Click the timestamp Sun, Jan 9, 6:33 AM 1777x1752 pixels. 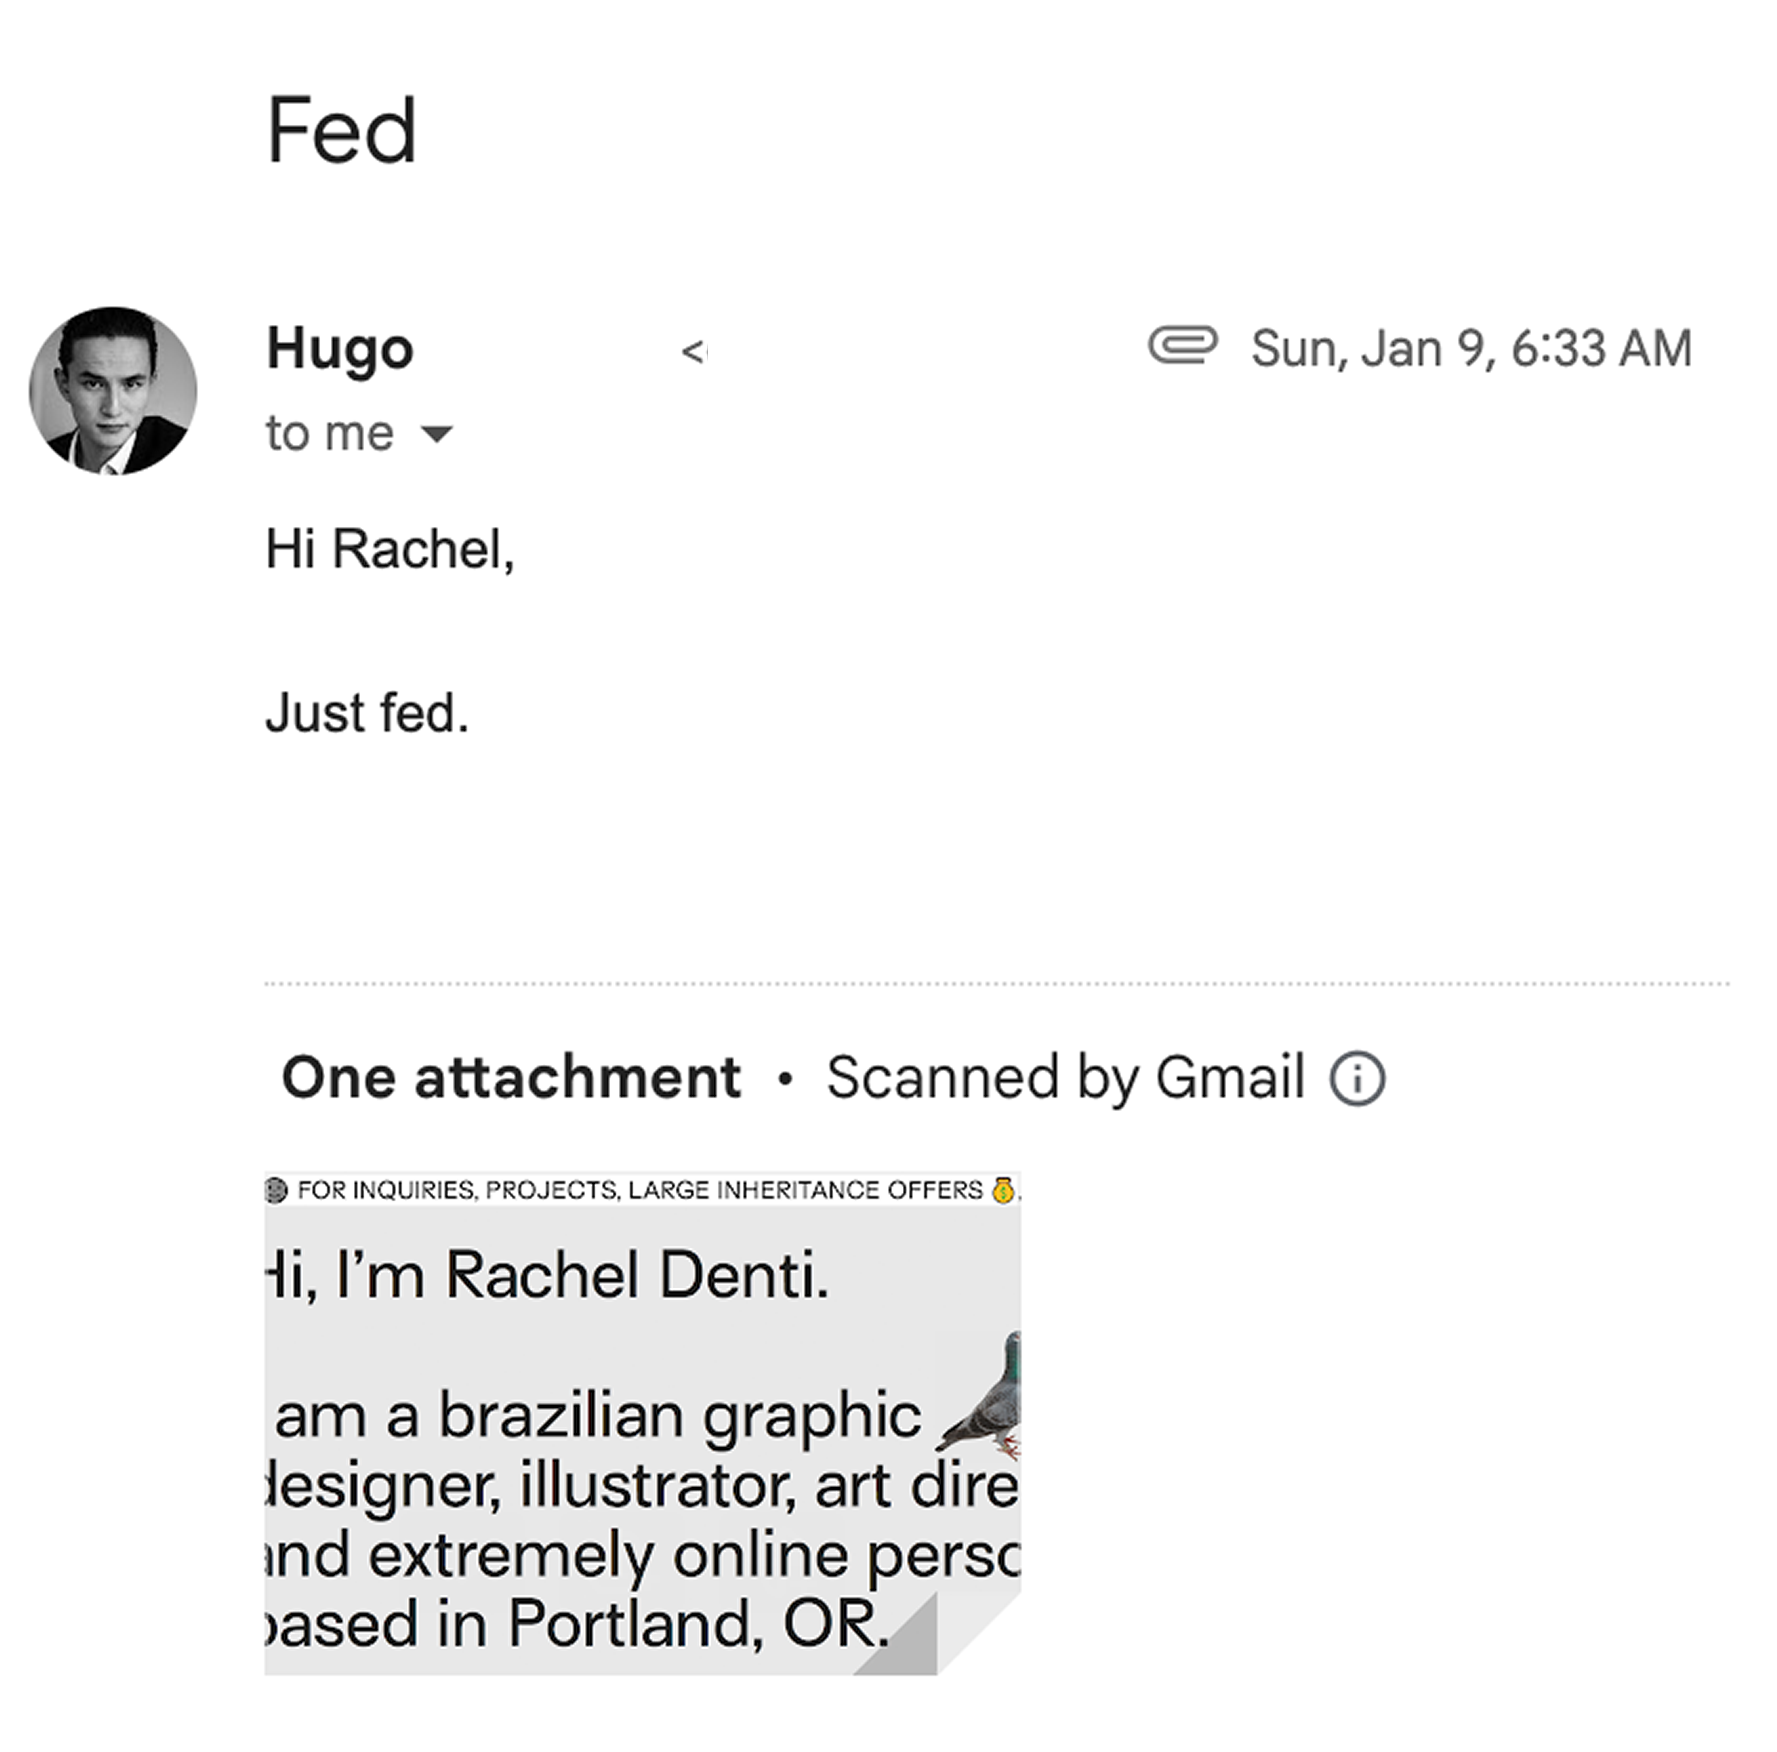1471,349
